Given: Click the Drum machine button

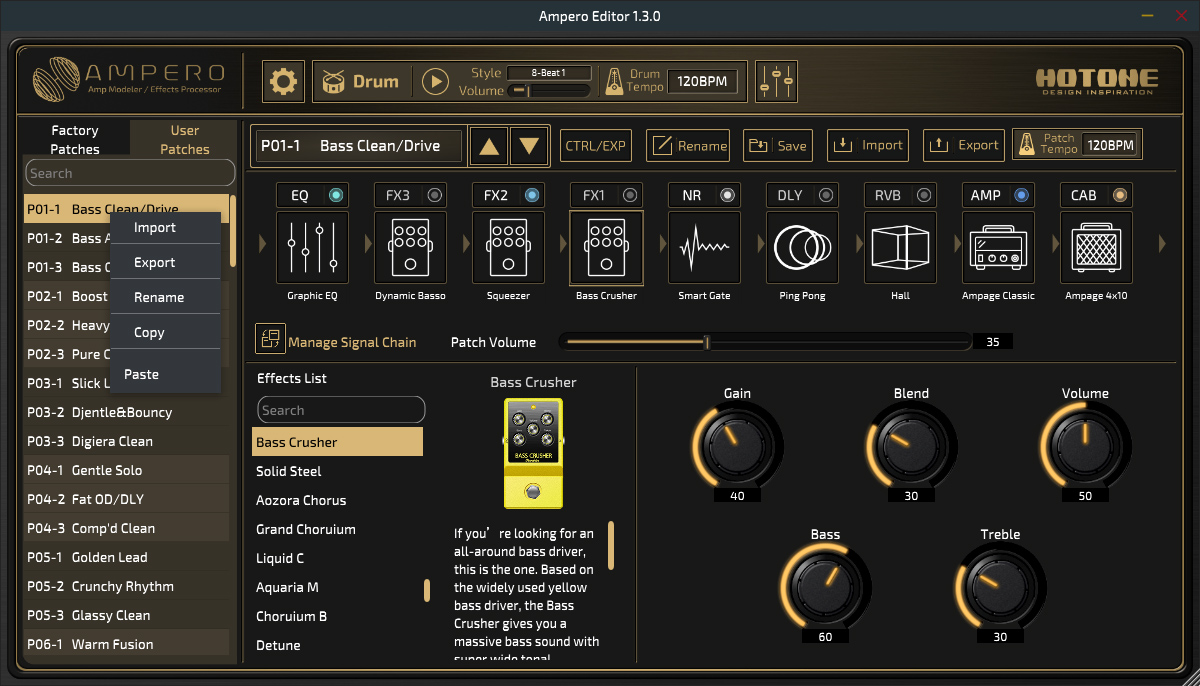Looking at the screenshot, I should coord(361,81).
